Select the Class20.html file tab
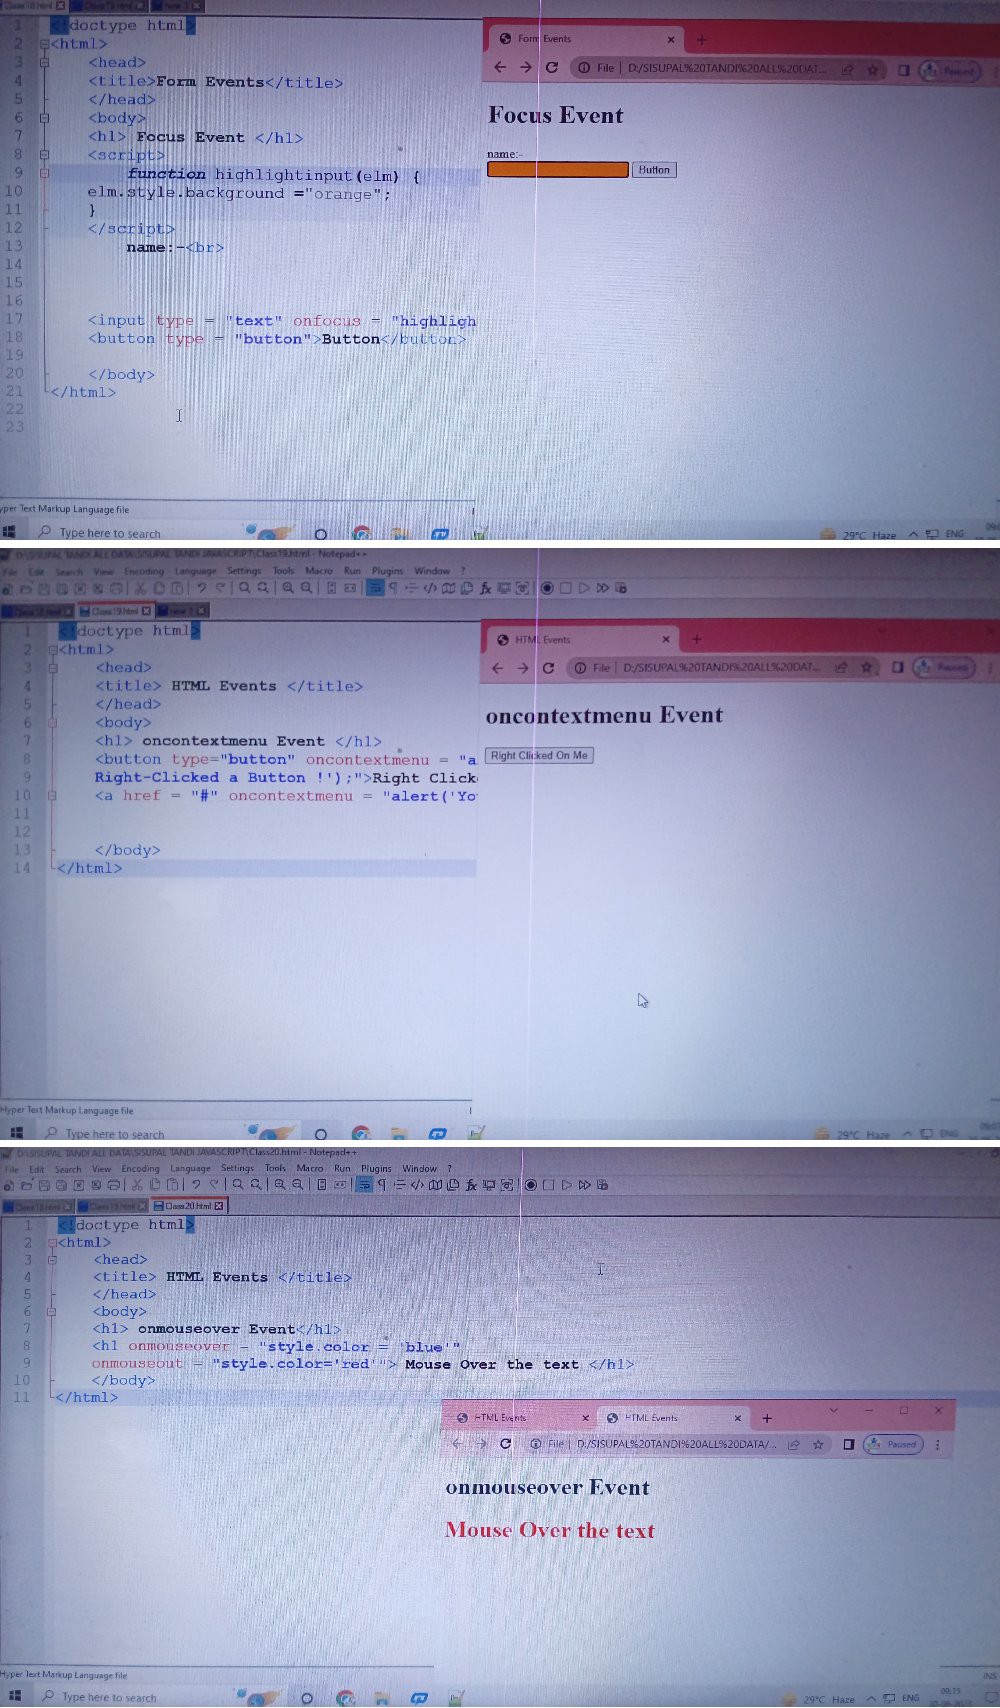The image size is (1000, 1708). tap(188, 1206)
